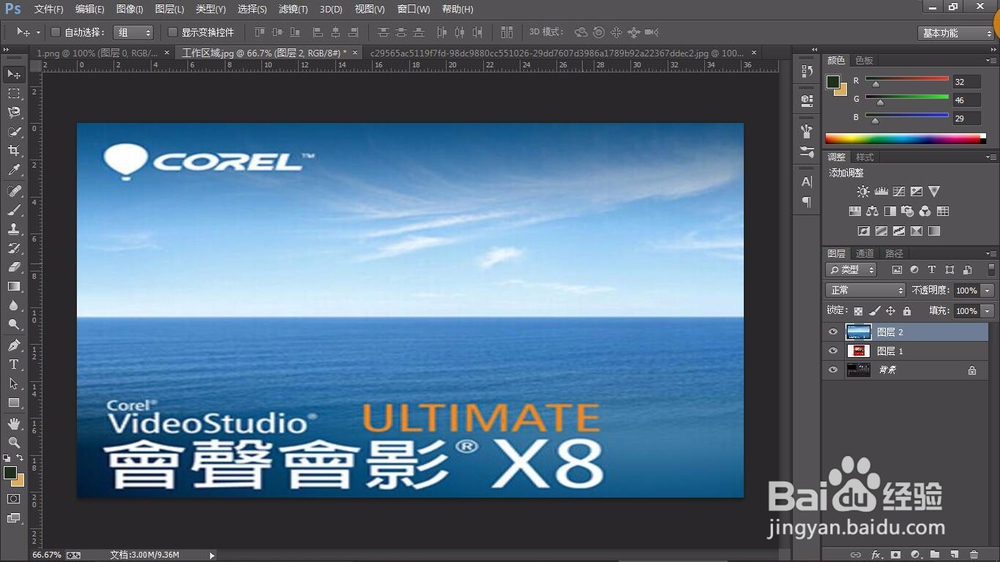Select the Blur tool

[13, 306]
